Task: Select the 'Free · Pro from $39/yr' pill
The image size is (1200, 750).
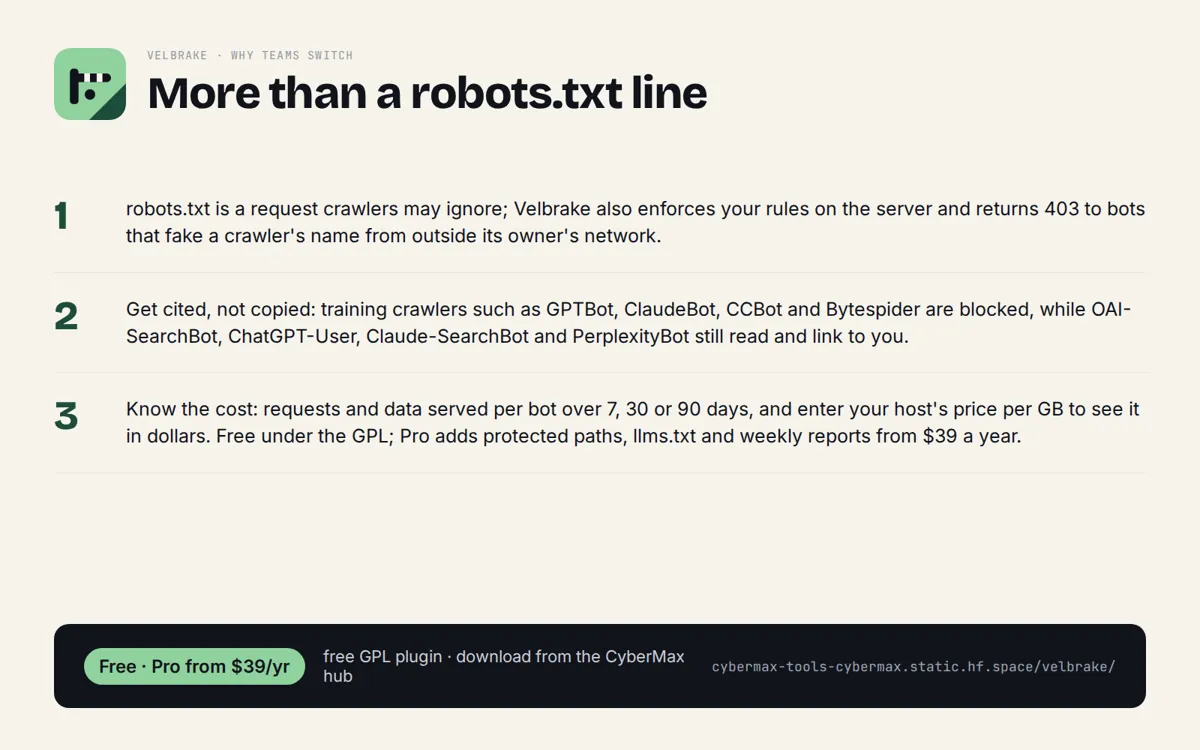Action: pyautogui.click(x=194, y=666)
